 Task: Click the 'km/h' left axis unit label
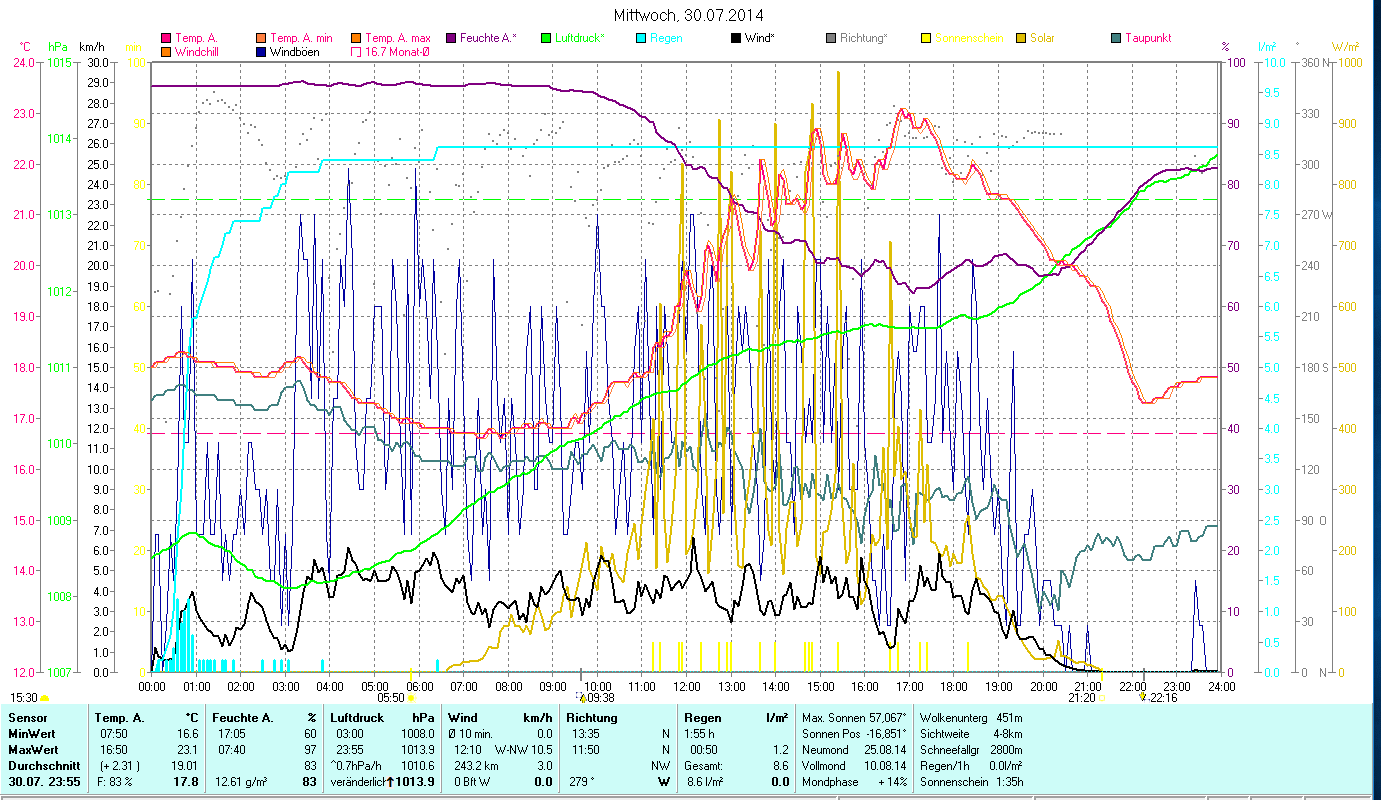91,47
